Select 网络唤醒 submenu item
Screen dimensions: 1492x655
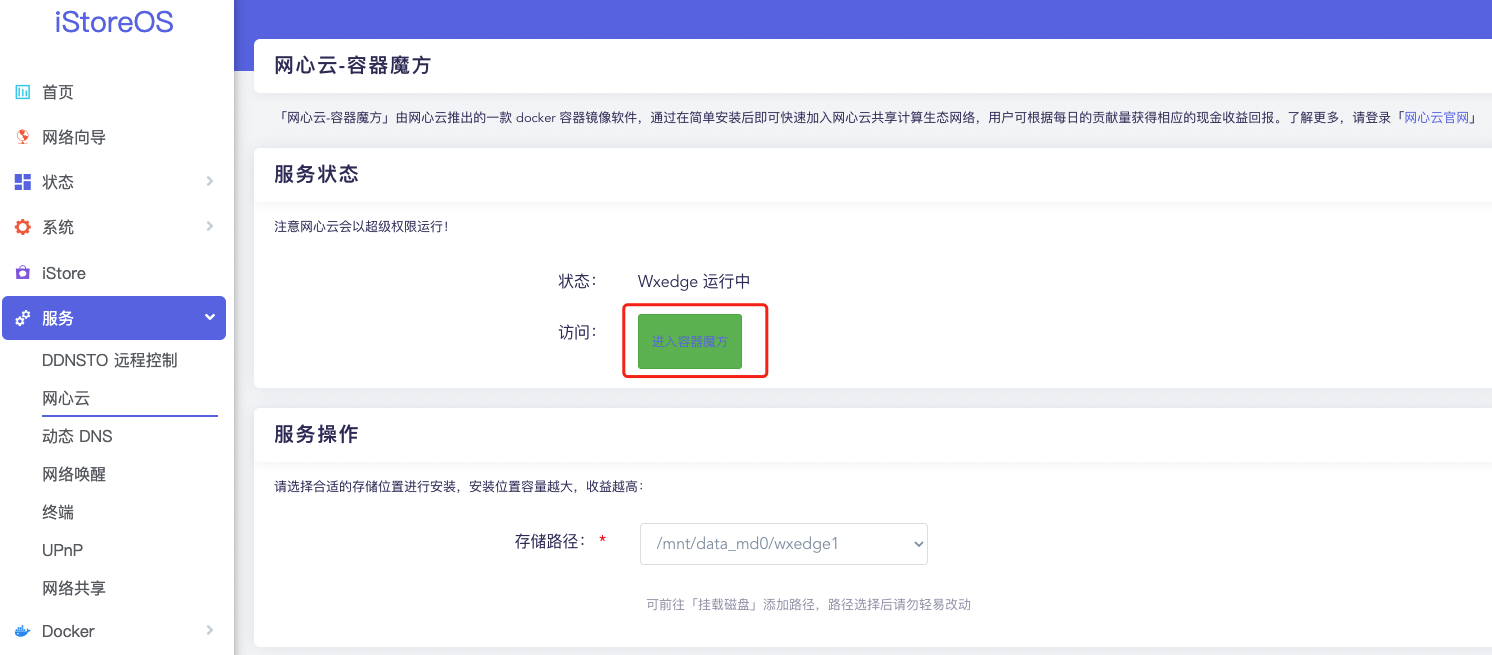point(74,474)
